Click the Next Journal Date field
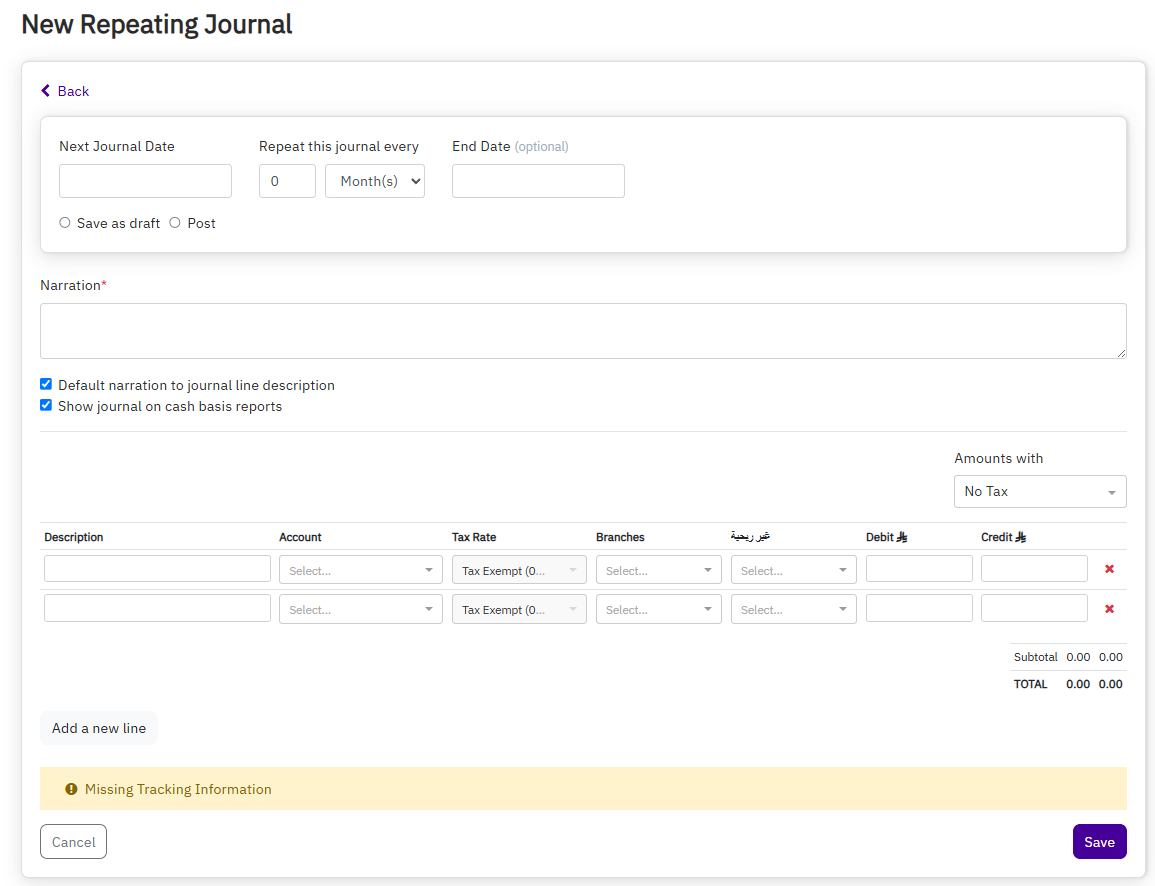The image size is (1155, 886). pos(145,181)
